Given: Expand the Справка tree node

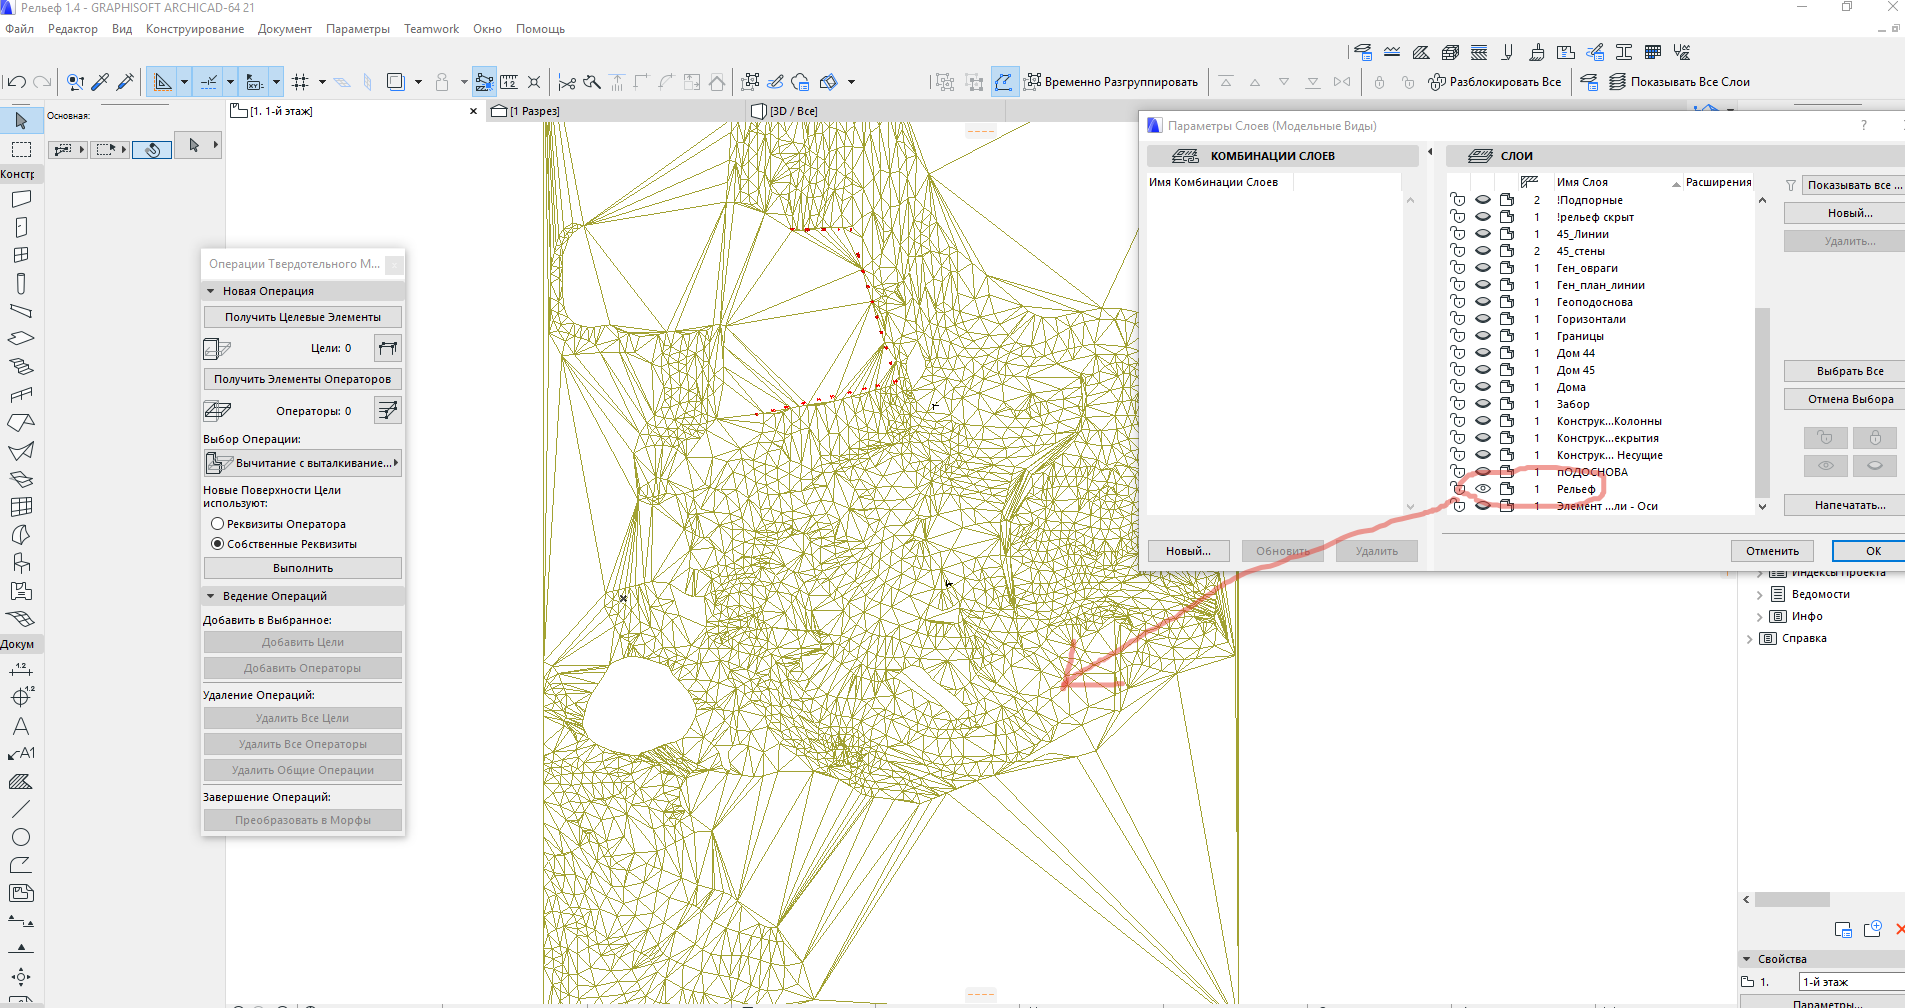Looking at the screenshot, I should 1749,638.
